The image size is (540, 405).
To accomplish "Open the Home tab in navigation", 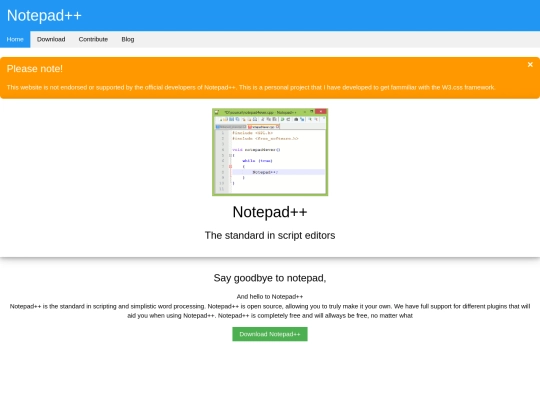I will coord(15,39).
